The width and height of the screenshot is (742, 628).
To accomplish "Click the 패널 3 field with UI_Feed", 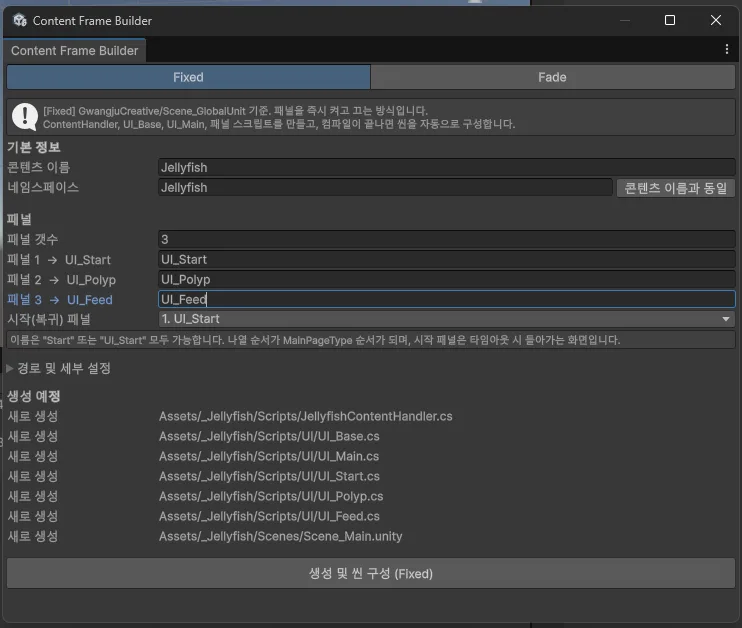I will point(446,299).
